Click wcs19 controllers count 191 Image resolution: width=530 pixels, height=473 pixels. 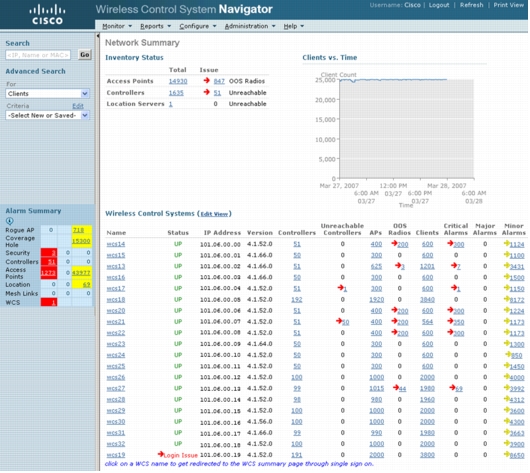(x=297, y=456)
